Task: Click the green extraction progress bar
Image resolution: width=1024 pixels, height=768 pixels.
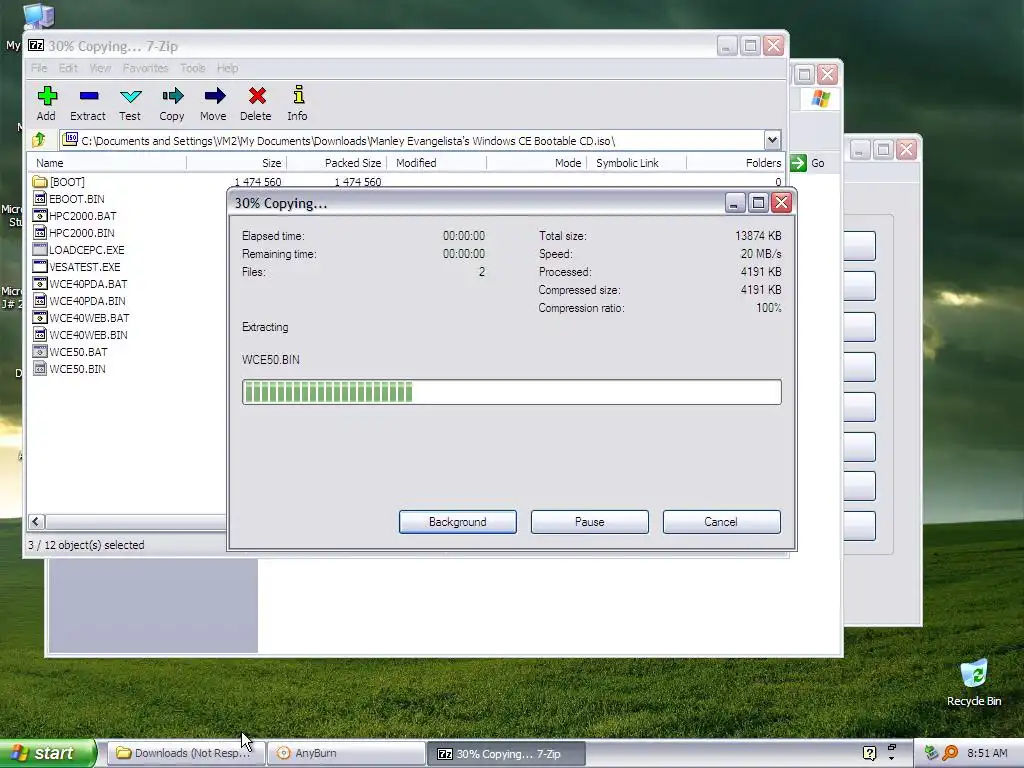Action: point(511,392)
